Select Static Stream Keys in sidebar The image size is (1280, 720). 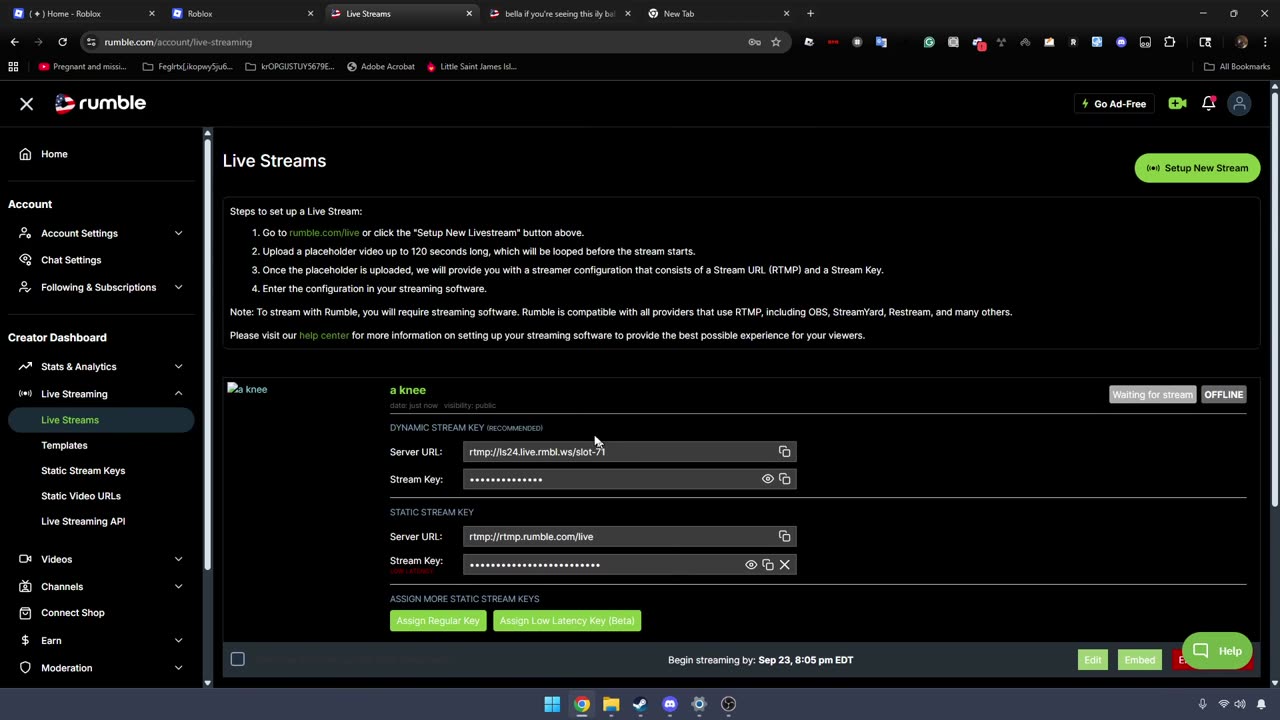point(83,471)
